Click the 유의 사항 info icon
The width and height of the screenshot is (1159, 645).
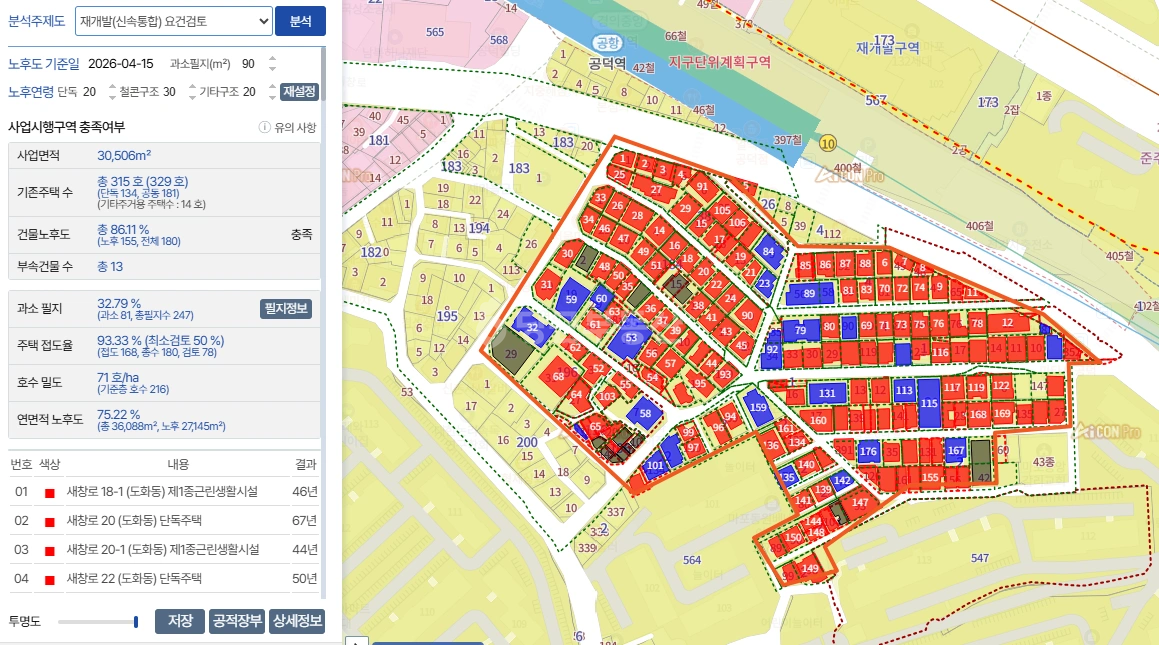[264, 127]
